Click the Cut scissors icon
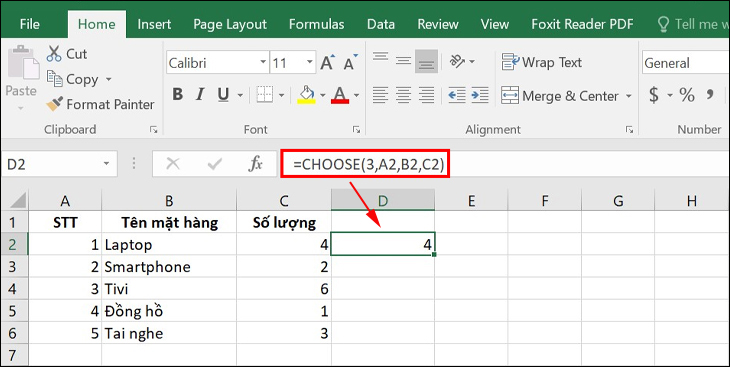The width and height of the screenshot is (730, 367). (x=54, y=54)
